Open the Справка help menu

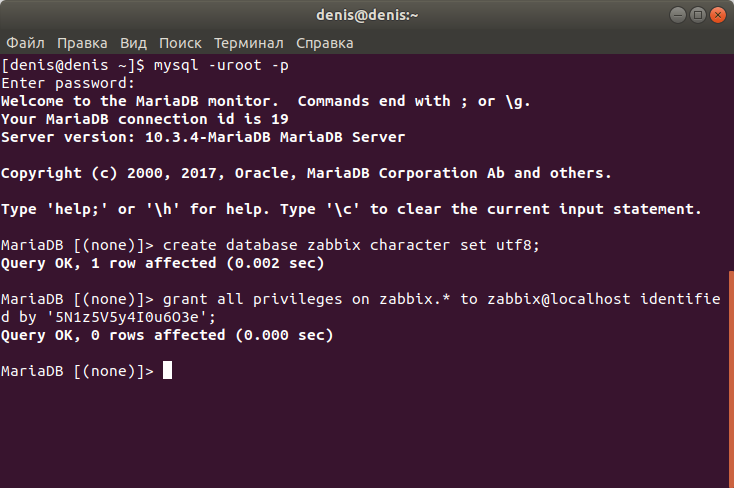click(x=324, y=43)
